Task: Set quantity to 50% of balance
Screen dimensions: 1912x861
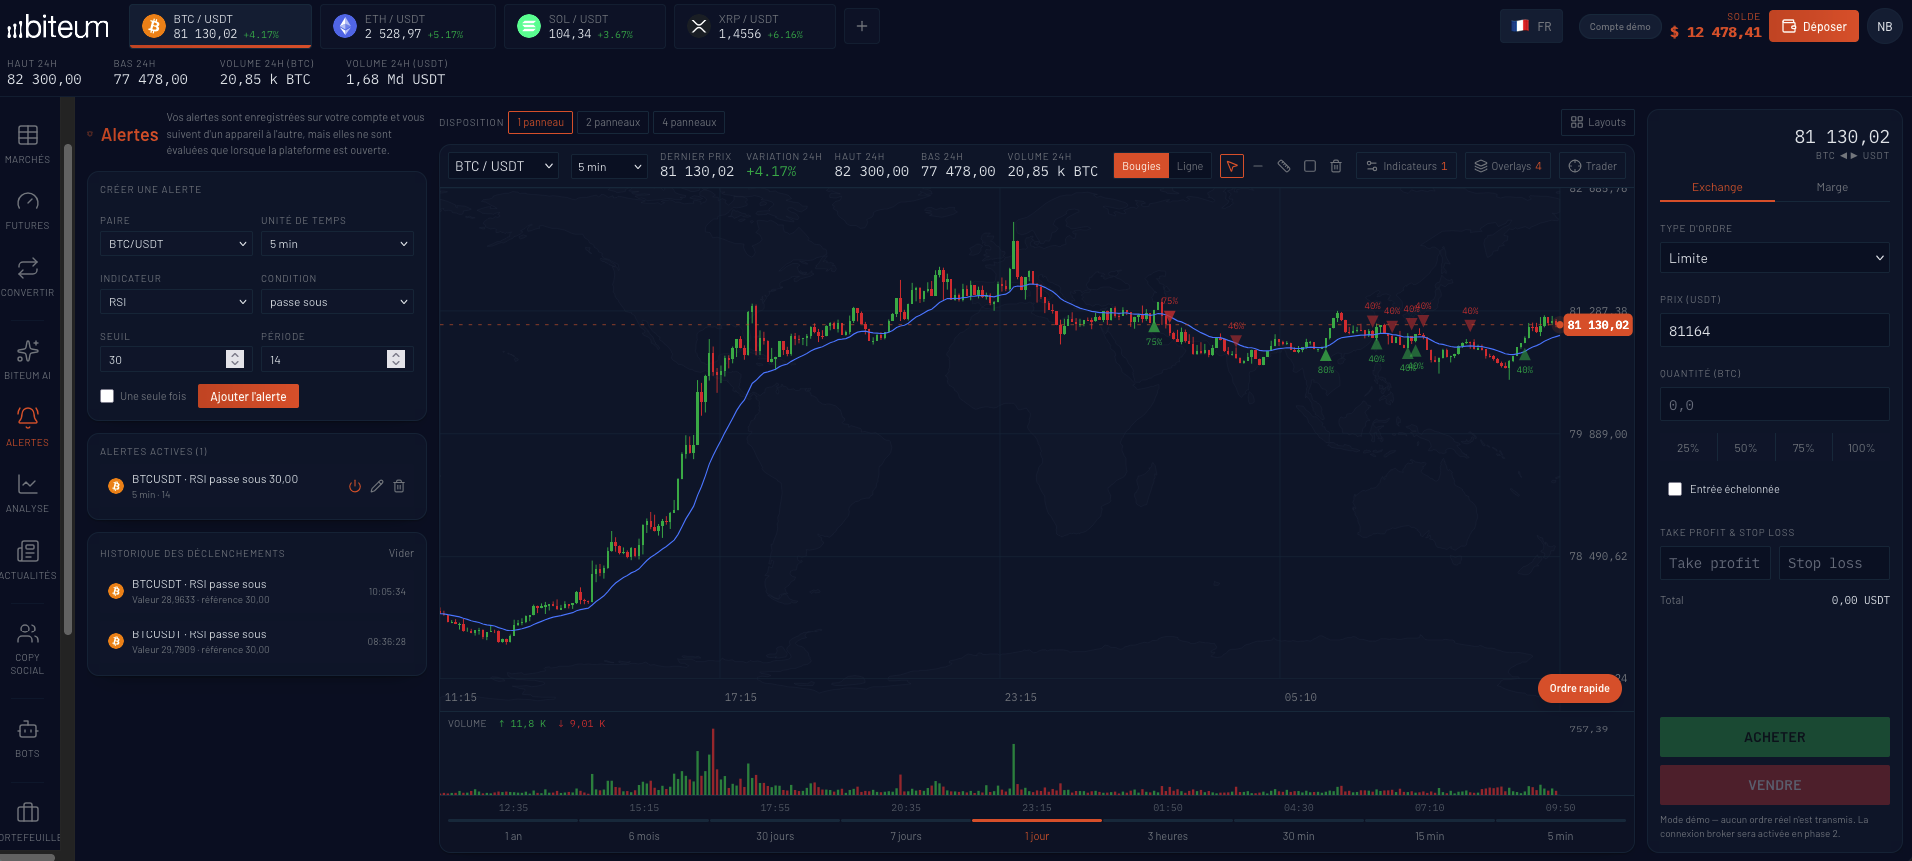Action: point(1746,448)
